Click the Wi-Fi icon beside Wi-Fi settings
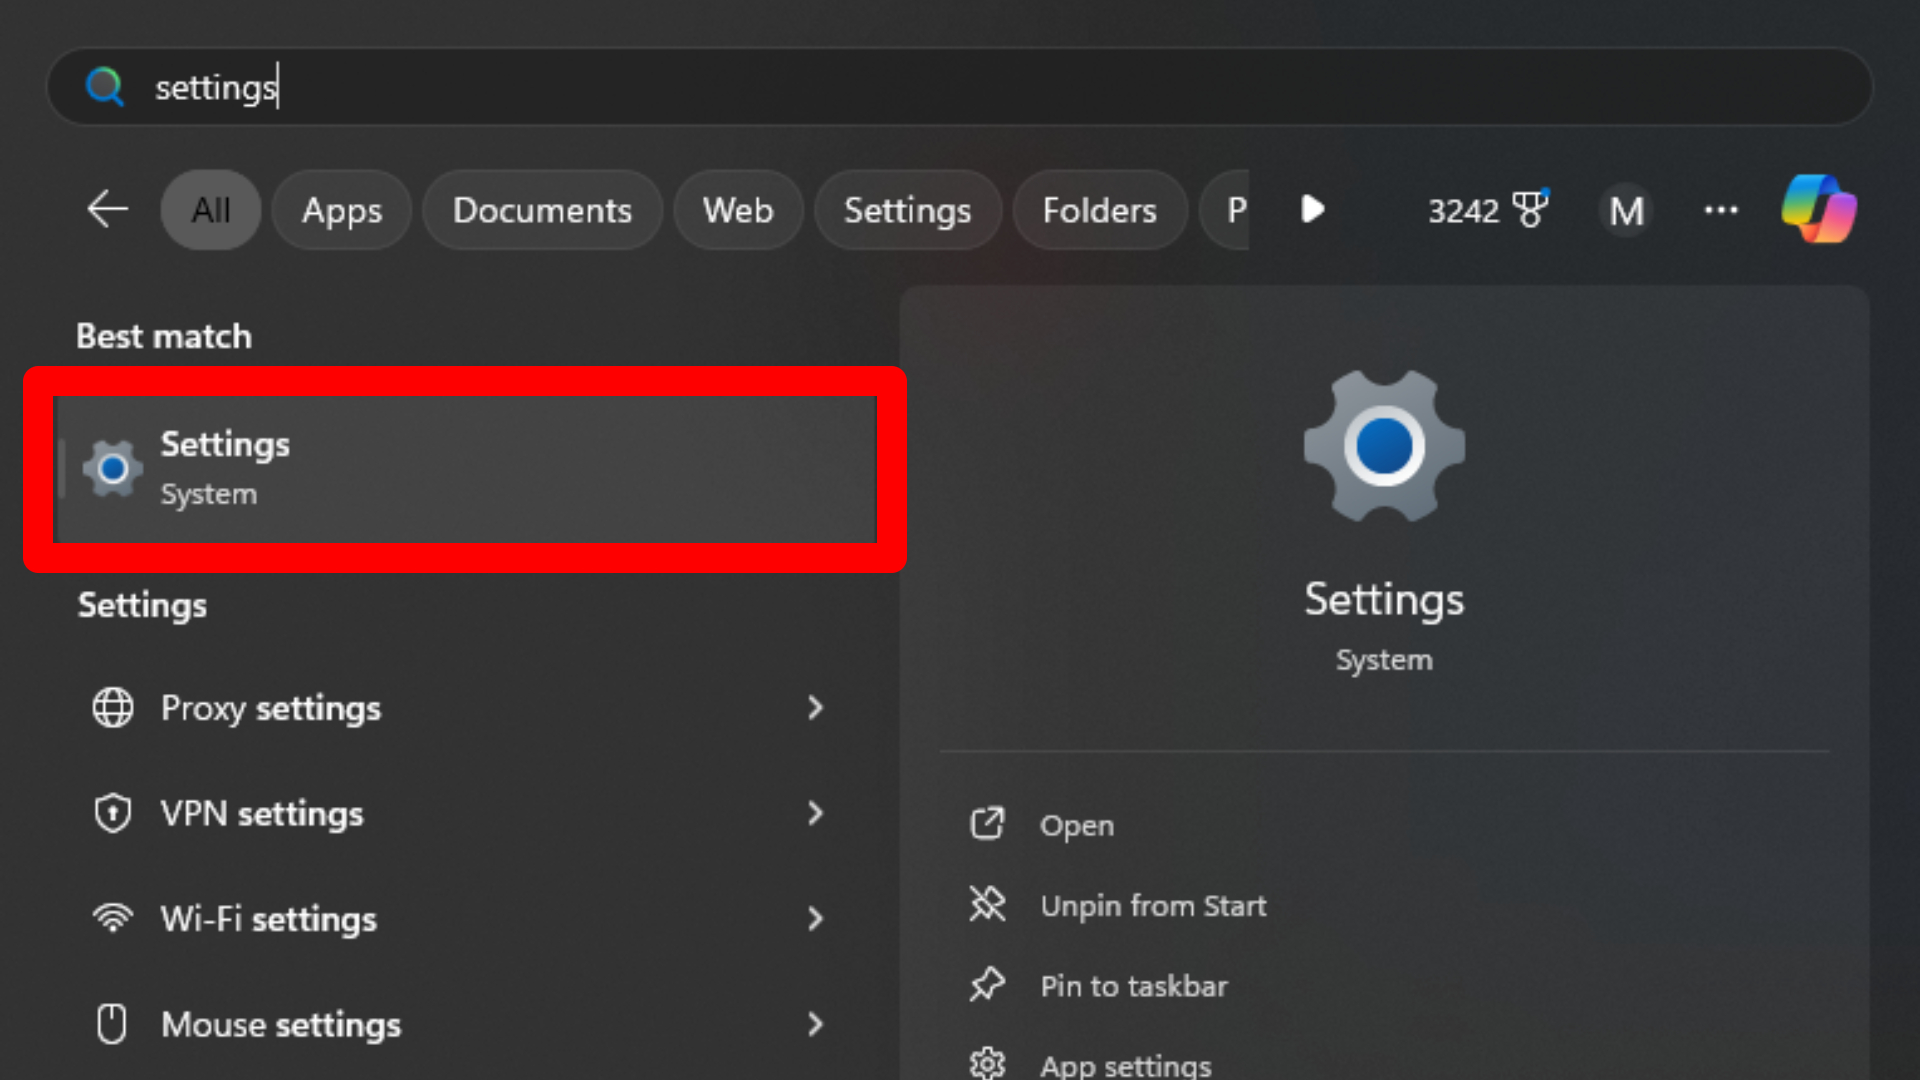 click(113, 918)
